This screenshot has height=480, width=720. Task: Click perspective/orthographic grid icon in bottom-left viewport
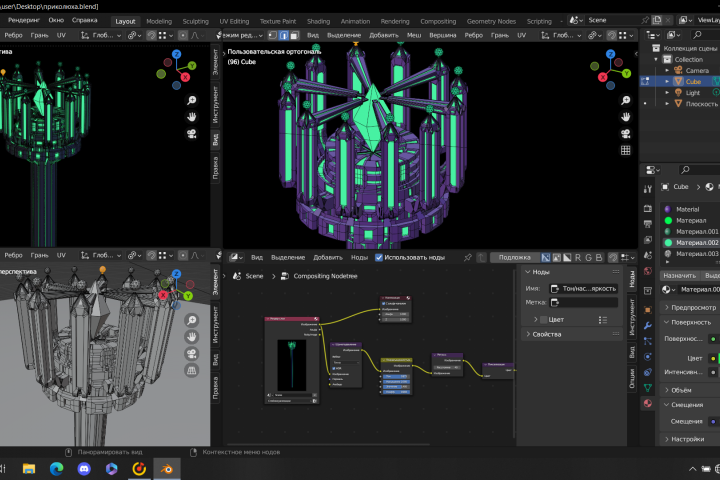click(191, 371)
